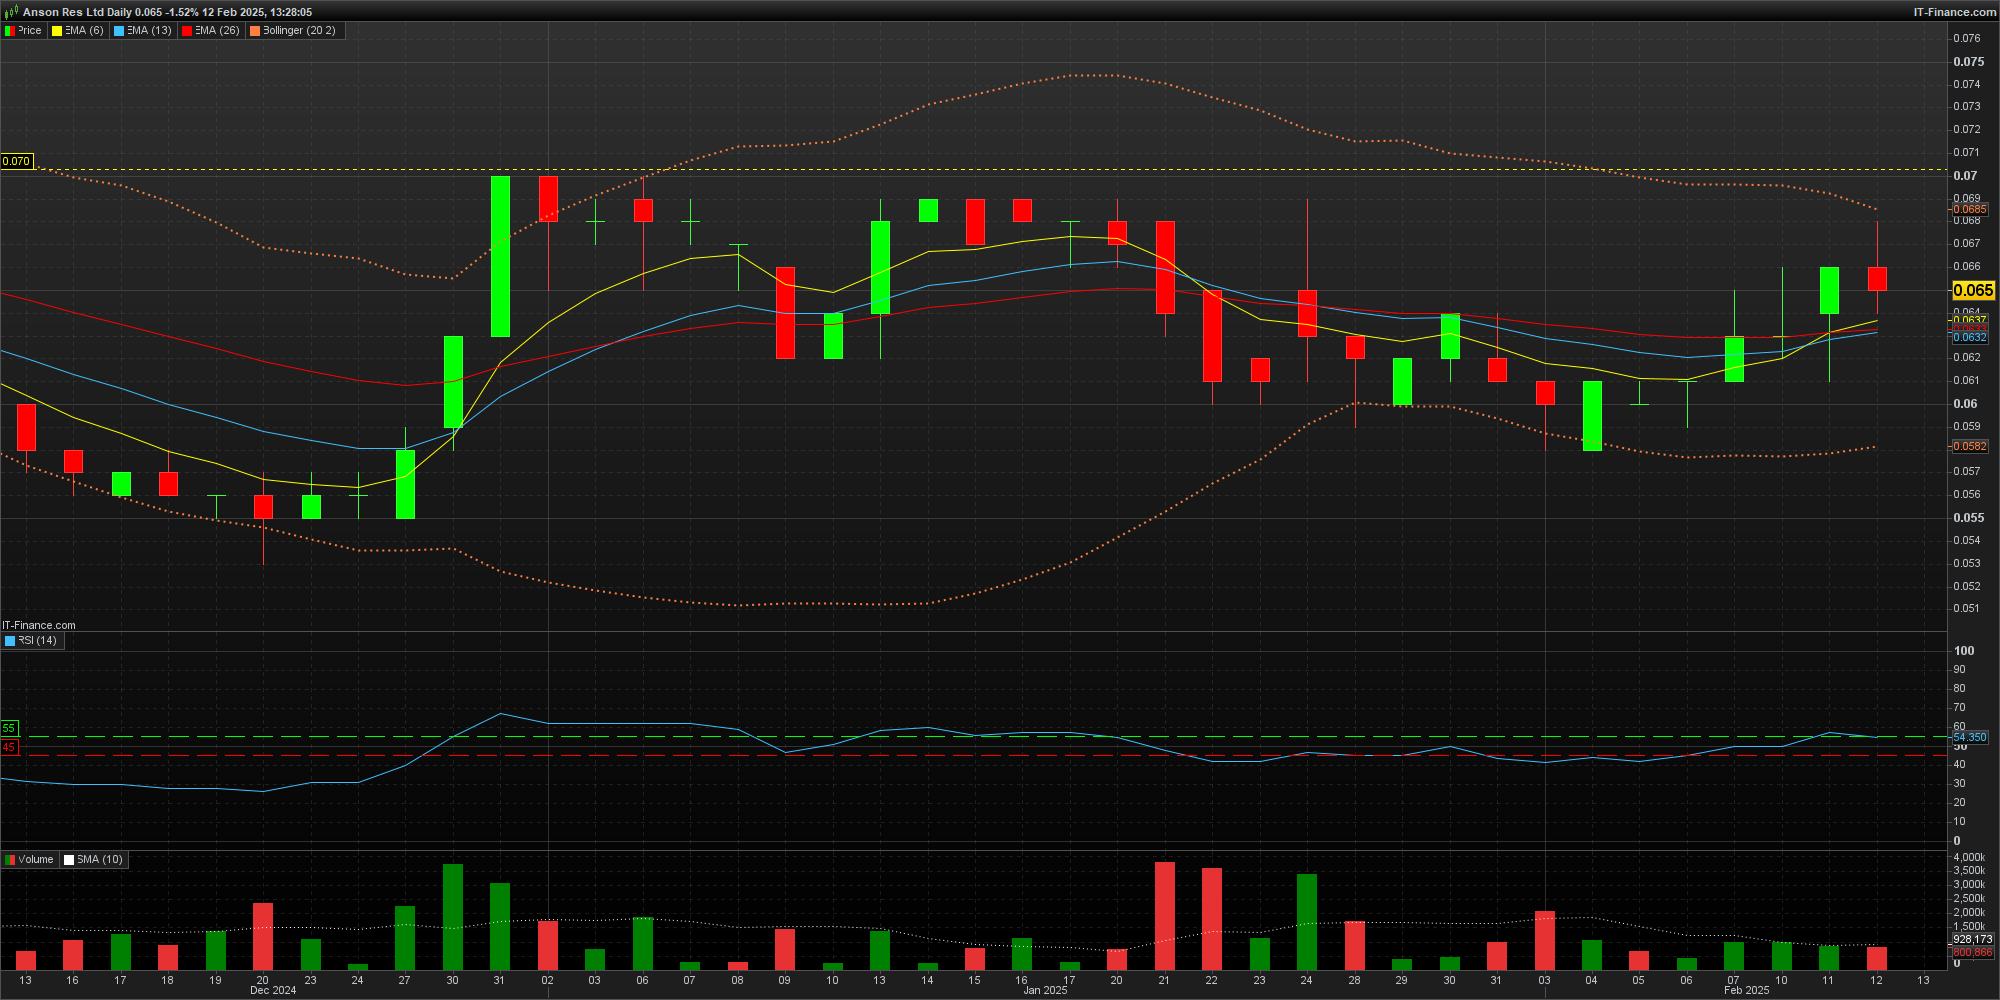Click the lower Bollinger value 0.0582 label

(1970, 446)
